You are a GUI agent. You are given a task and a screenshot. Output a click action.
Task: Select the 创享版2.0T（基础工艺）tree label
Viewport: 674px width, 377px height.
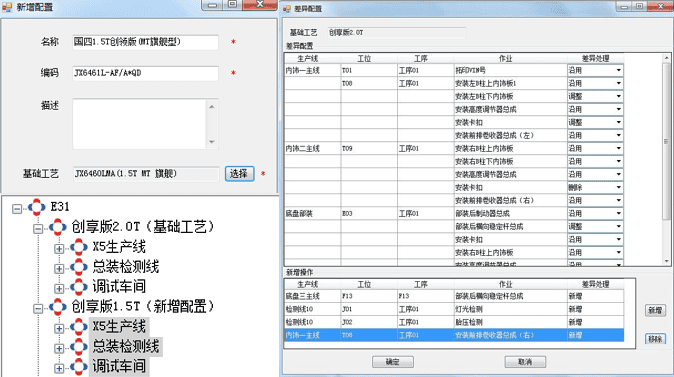coord(143,227)
